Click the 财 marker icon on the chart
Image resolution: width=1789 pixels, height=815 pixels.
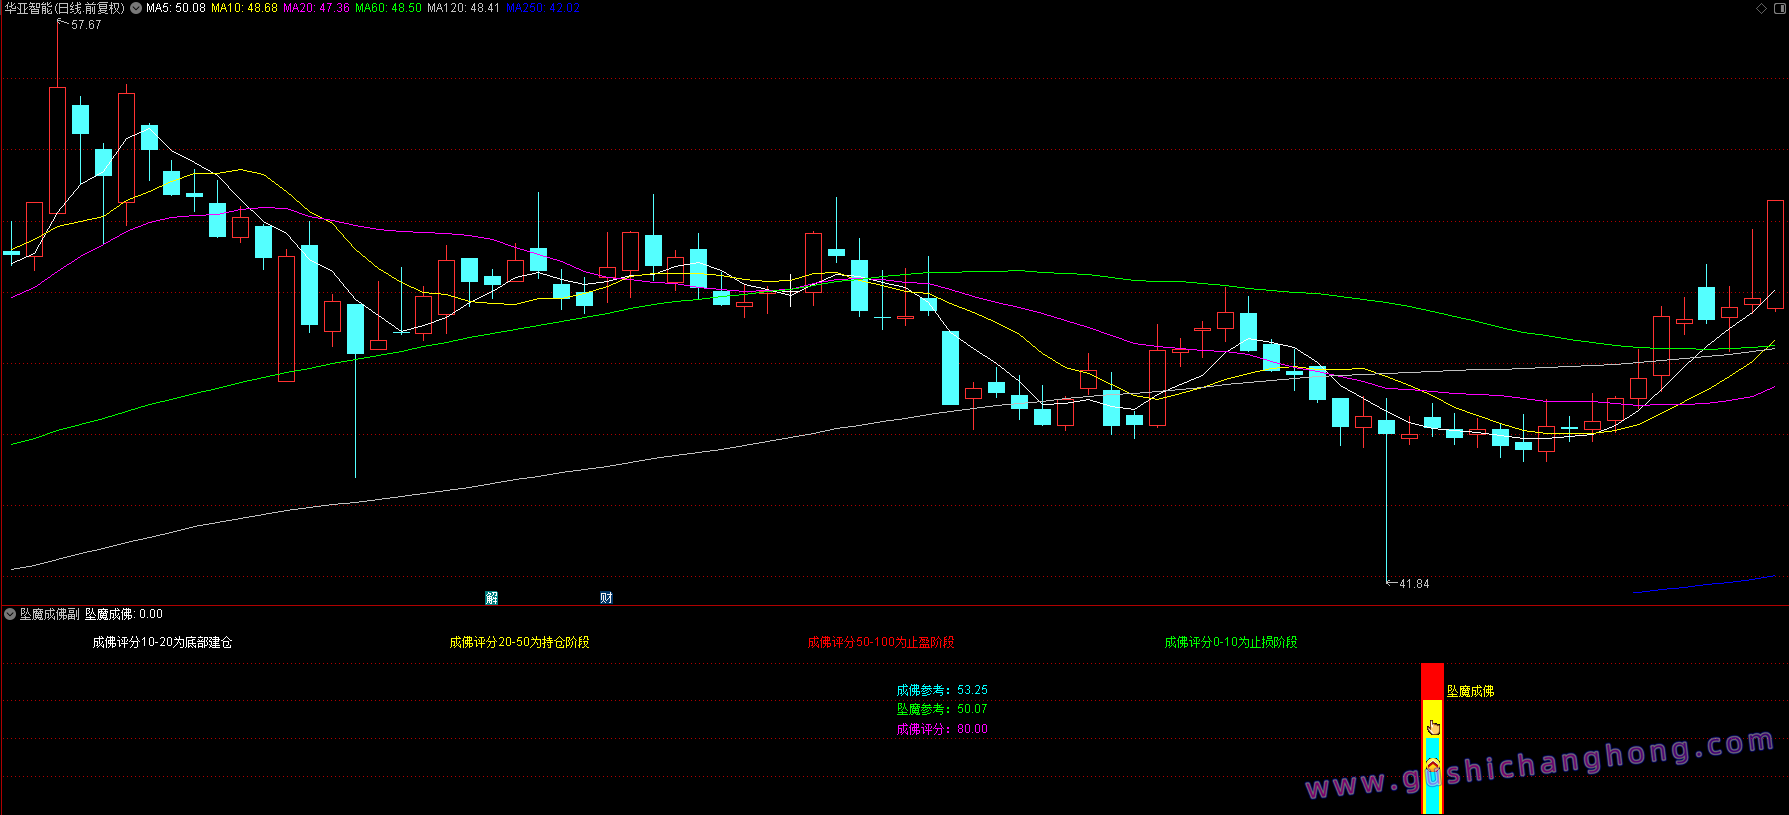click(x=606, y=598)
